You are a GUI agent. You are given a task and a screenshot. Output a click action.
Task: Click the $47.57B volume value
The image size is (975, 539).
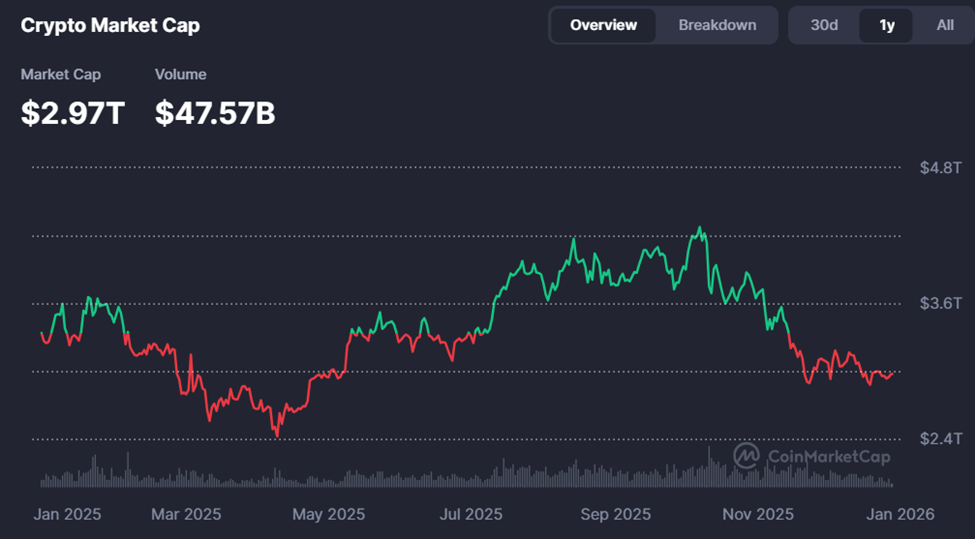tap(215, 113)
